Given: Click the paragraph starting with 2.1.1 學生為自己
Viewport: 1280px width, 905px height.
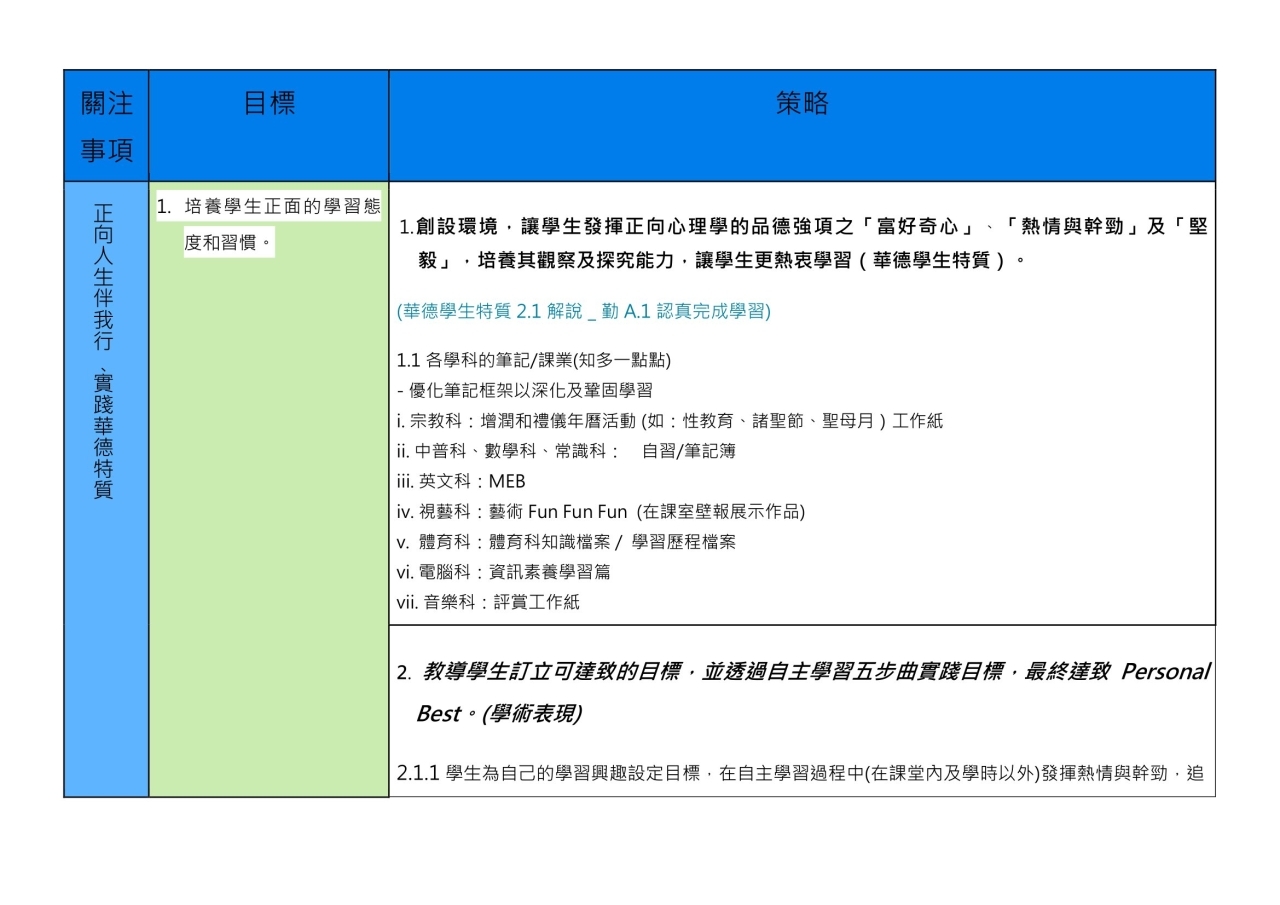Looking at the screenshot, I should pos(800,772).
